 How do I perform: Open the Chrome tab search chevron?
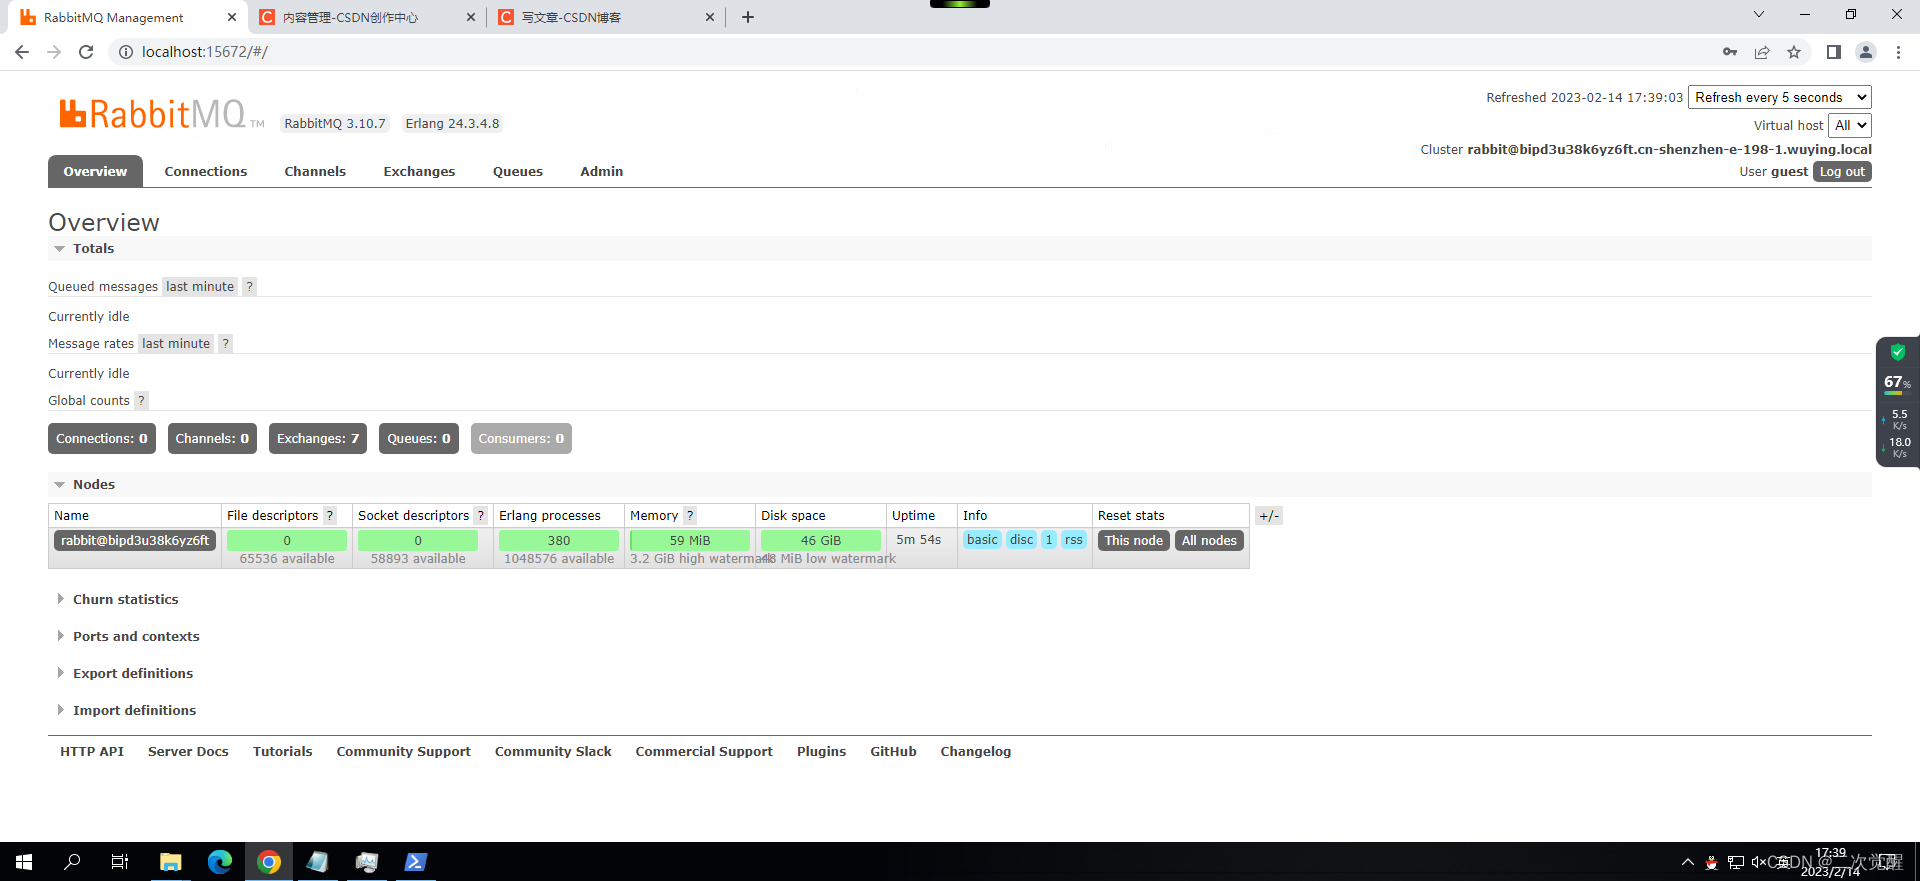click(x=1759, y=15)
